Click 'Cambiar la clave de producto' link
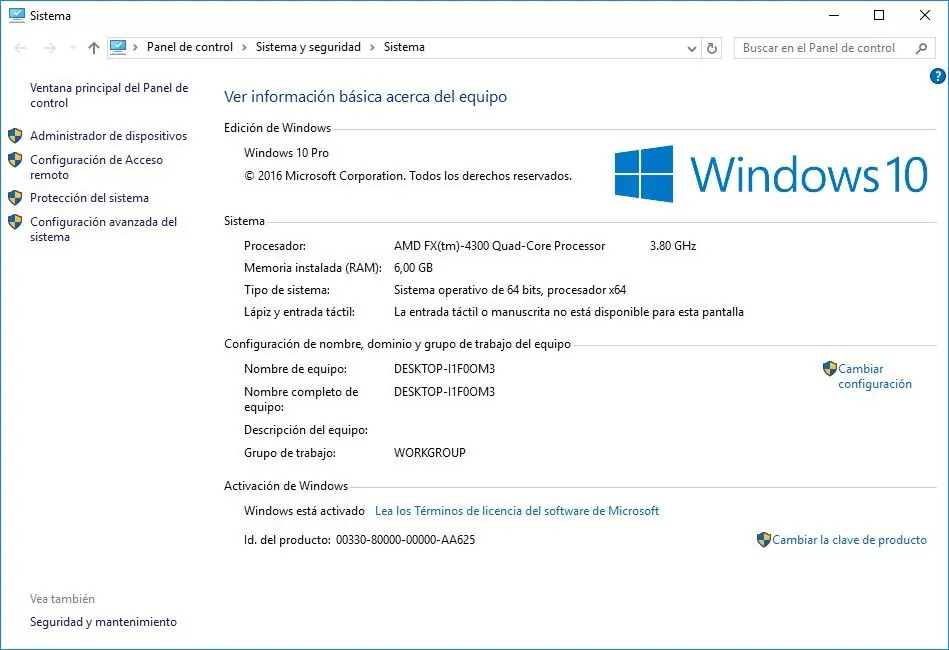949x650 pixels. [x=849, y=540]
